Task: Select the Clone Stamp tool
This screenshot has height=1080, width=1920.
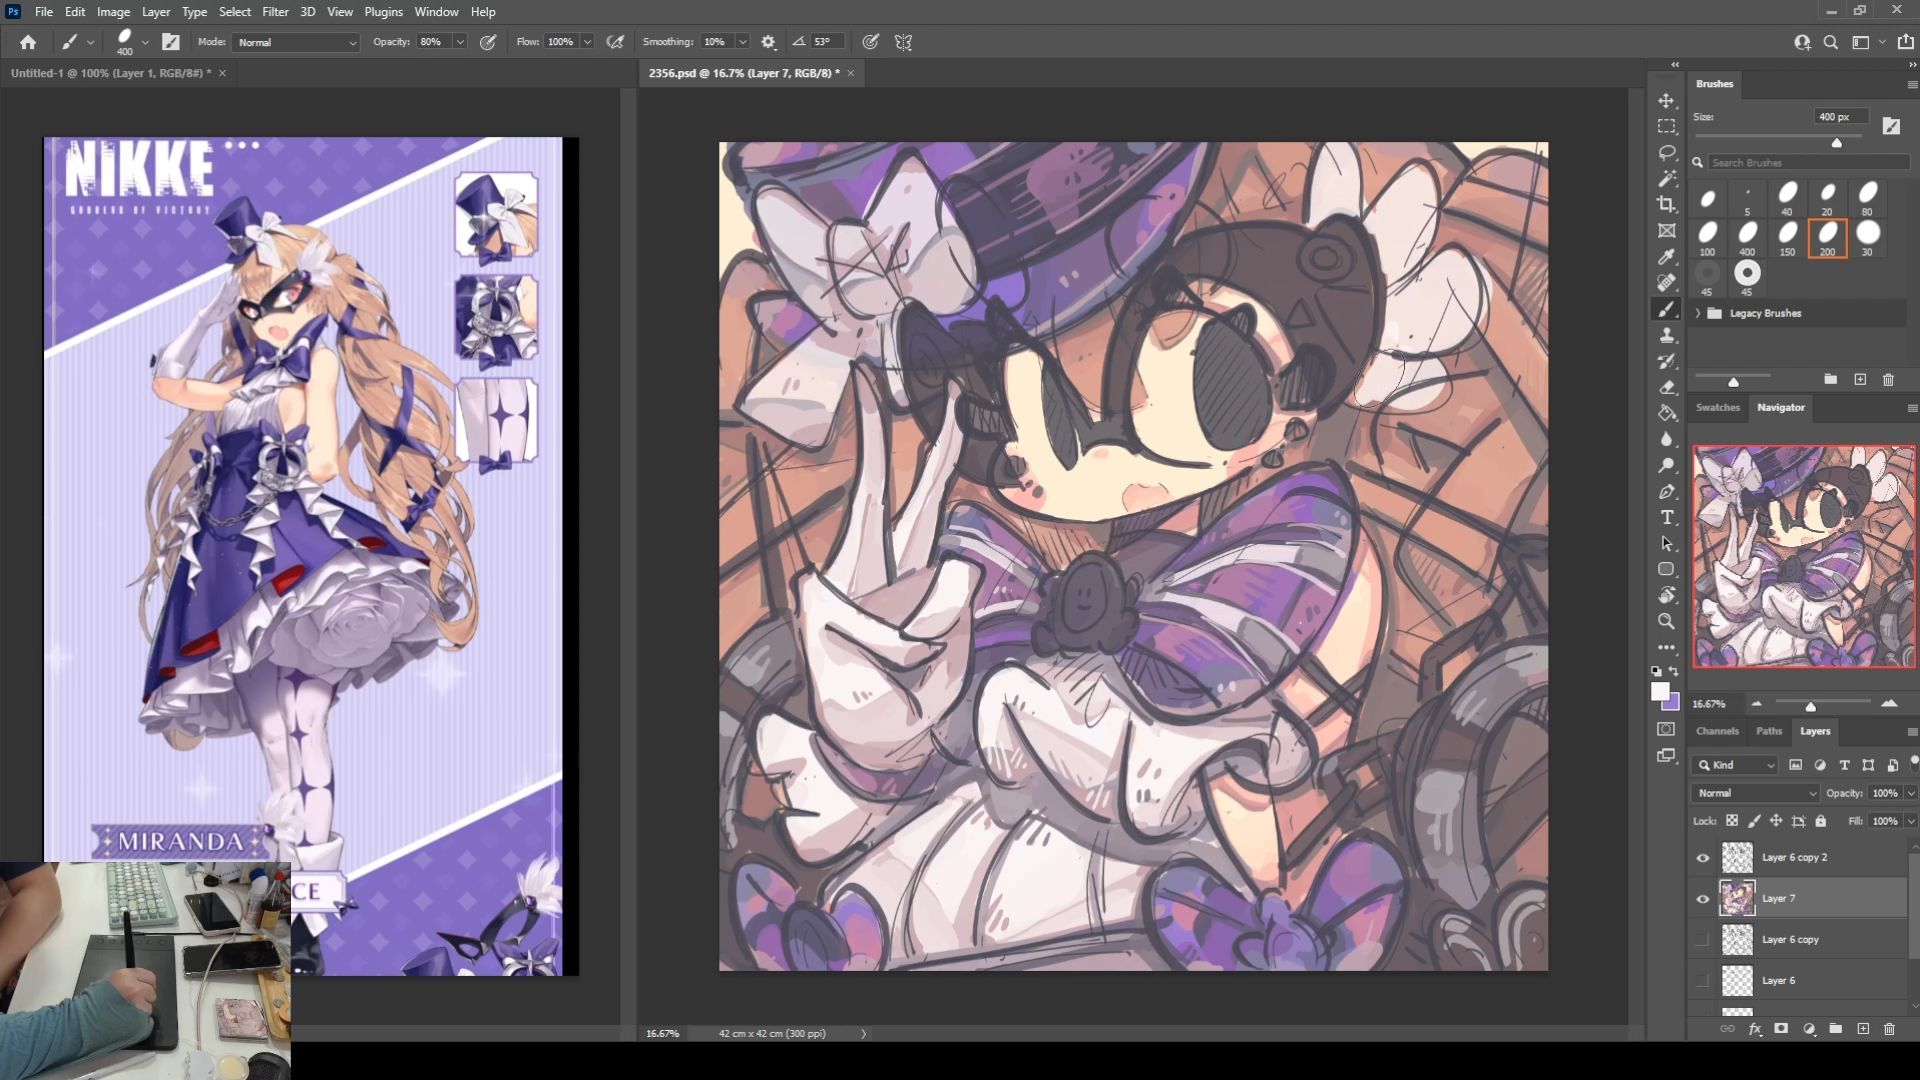Action: tap(1666, 336)
